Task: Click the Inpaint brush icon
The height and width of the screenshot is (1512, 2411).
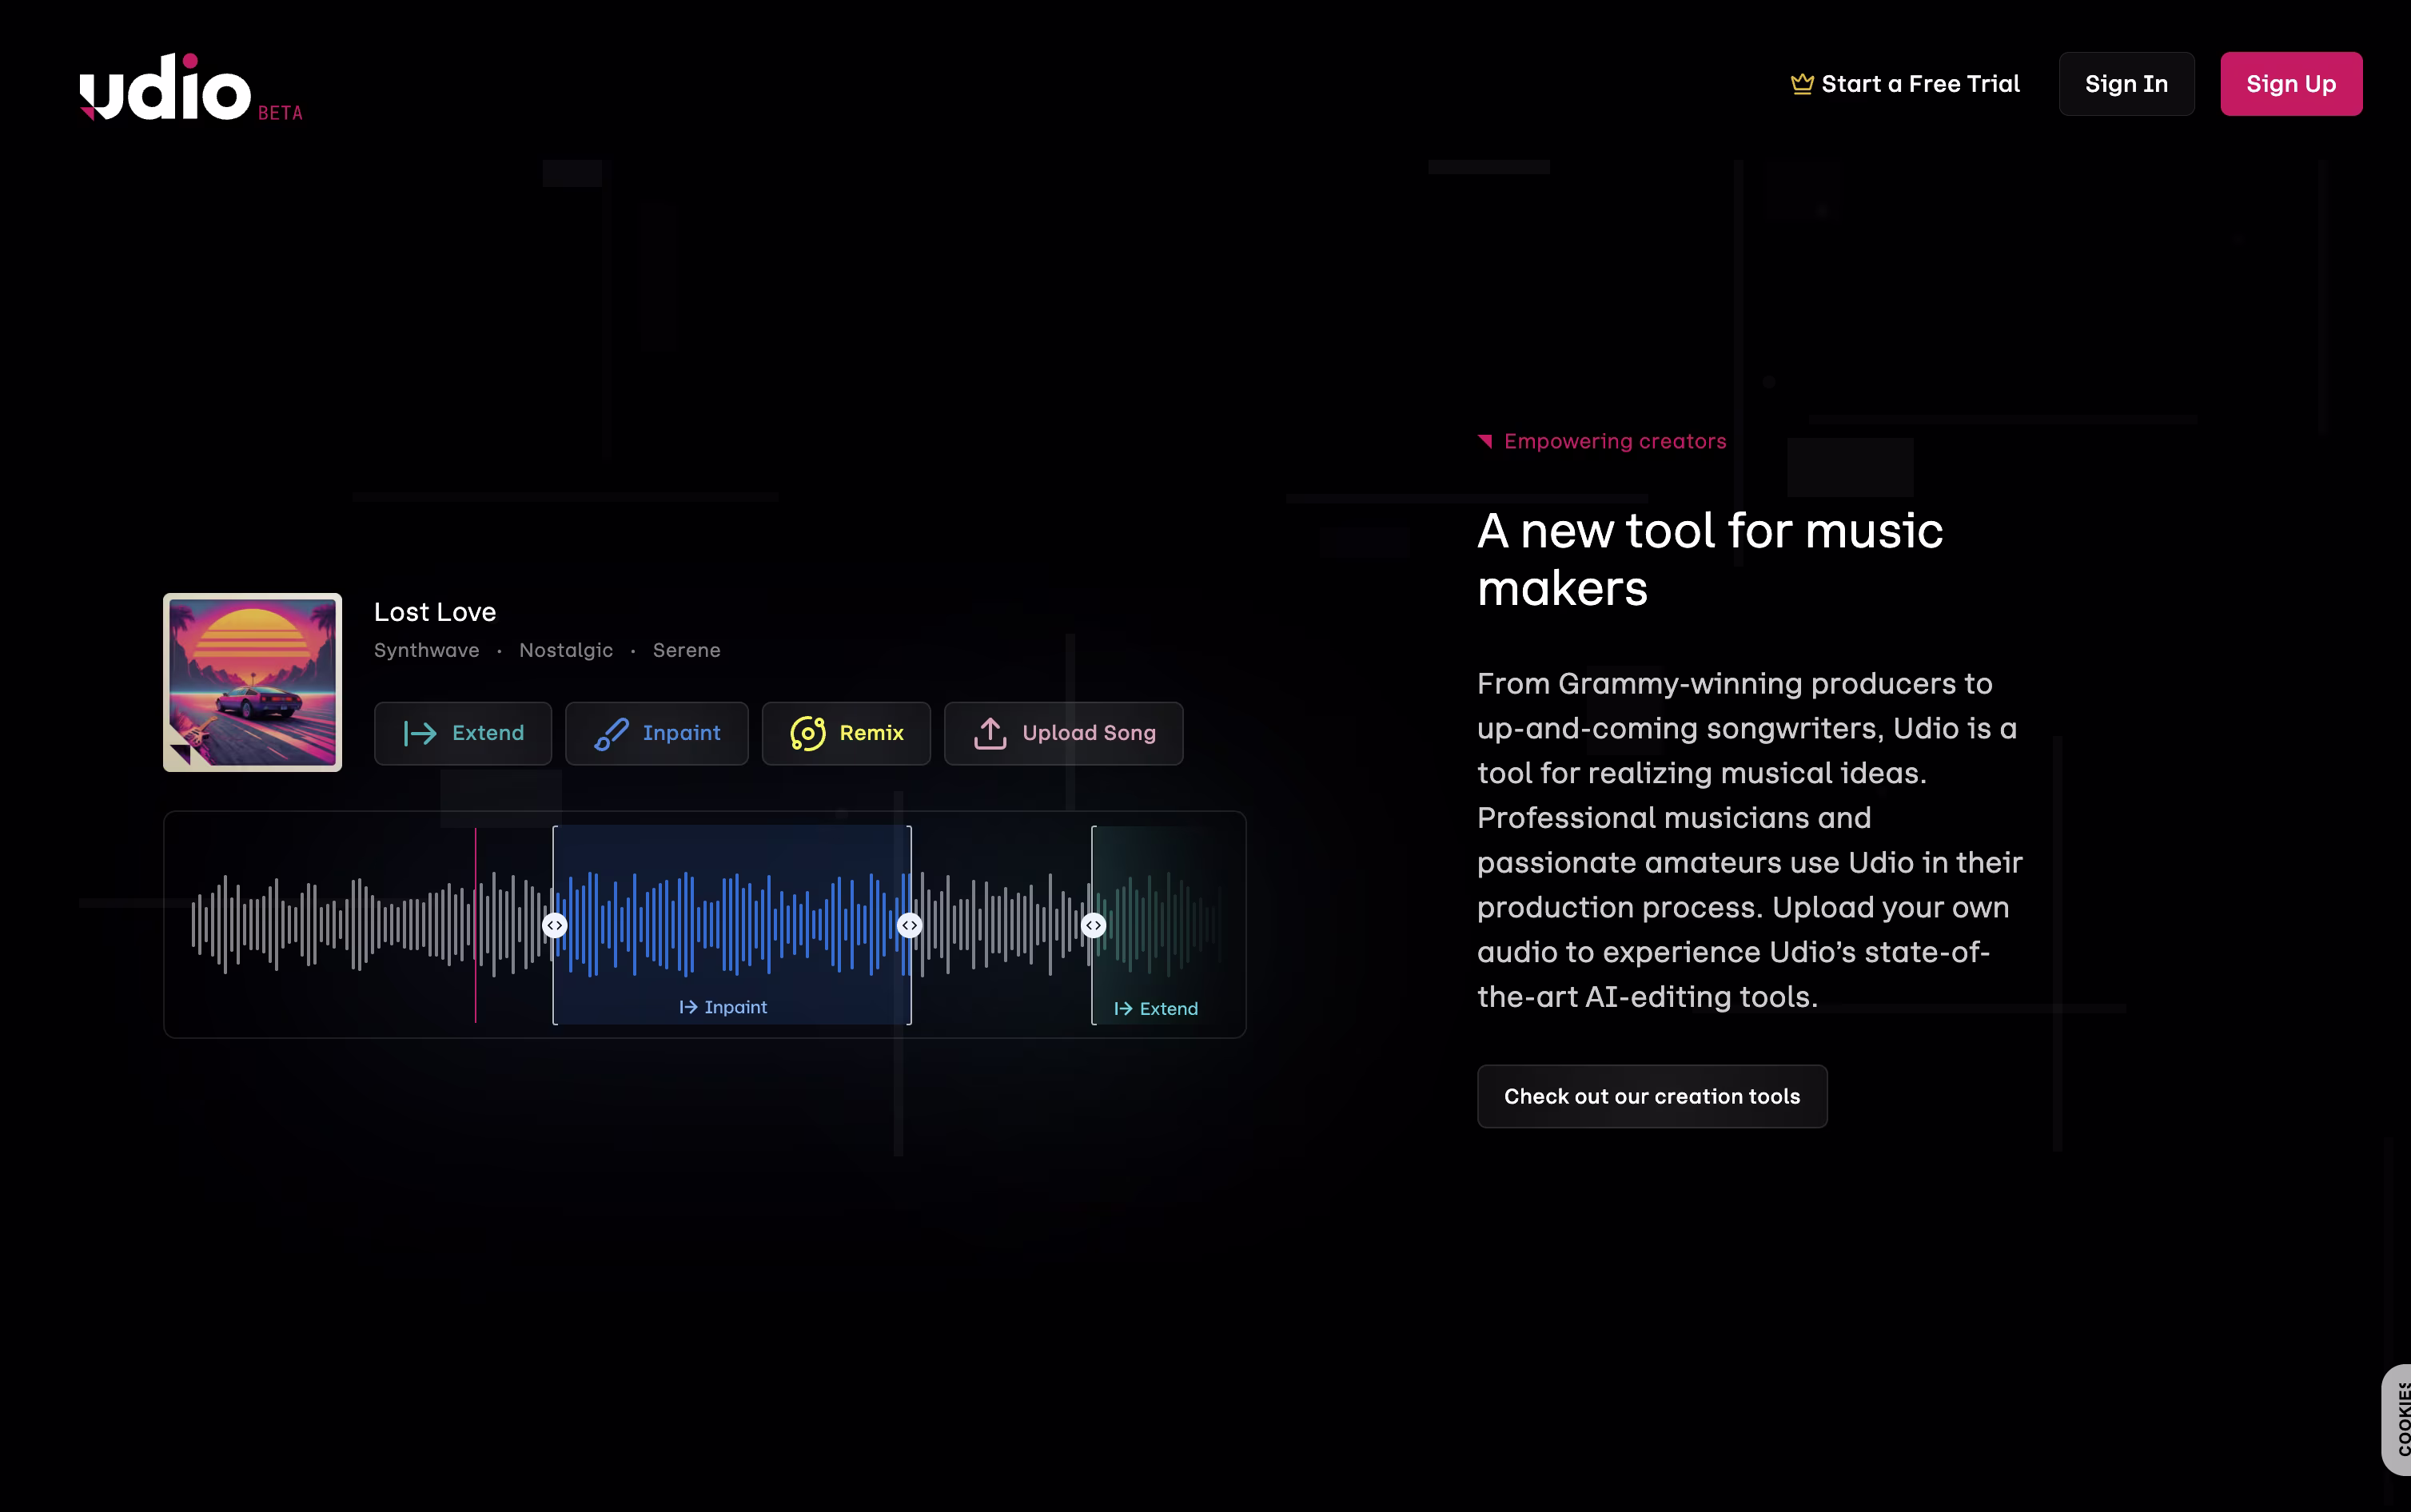Action: [611, 733]
